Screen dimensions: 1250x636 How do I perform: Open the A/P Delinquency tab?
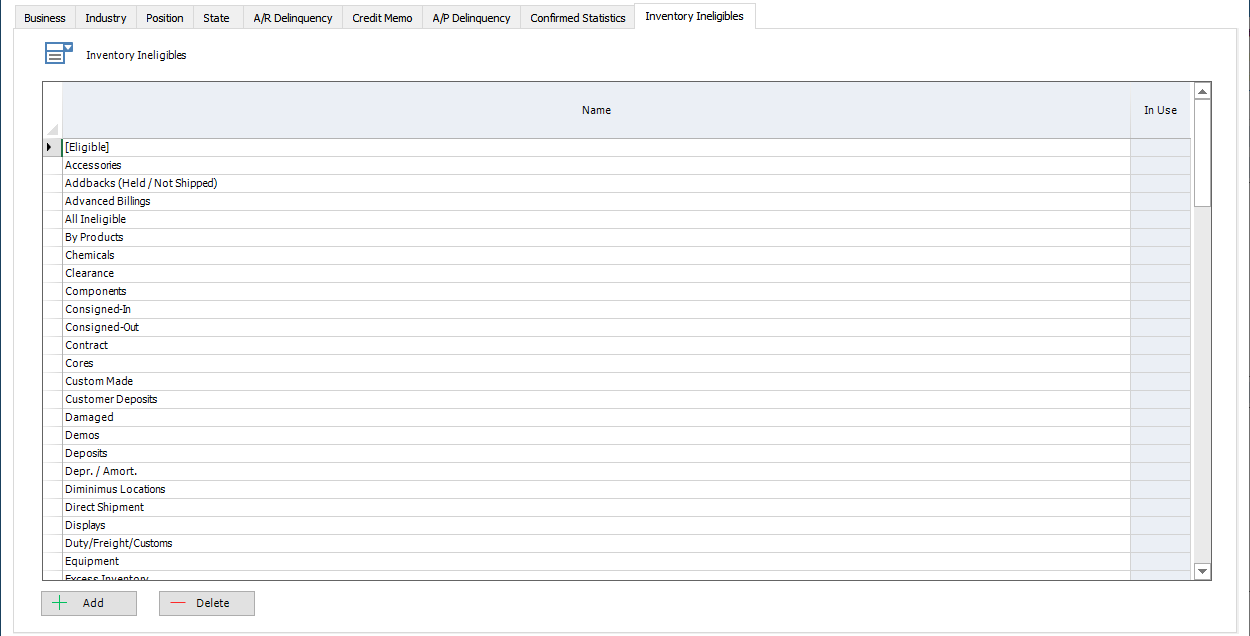[471, 17]
